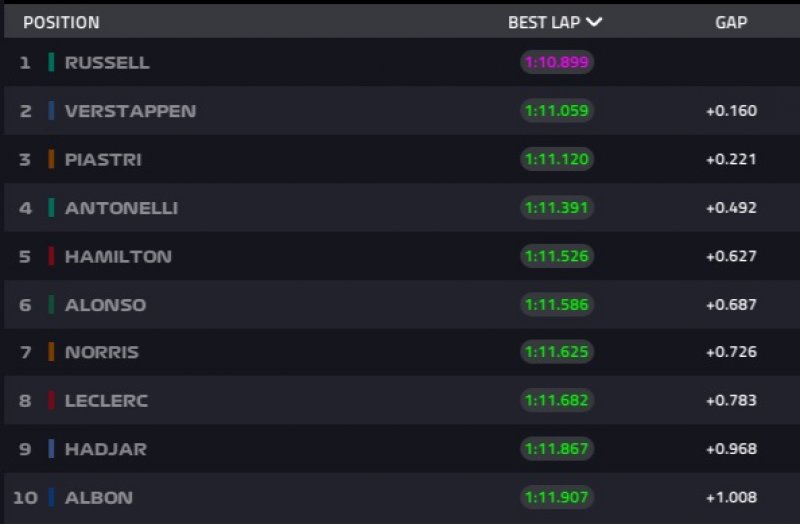This screenshot has width=800, height=524.
Task: Click Piastri's orange team color bar
Action: 51,159
